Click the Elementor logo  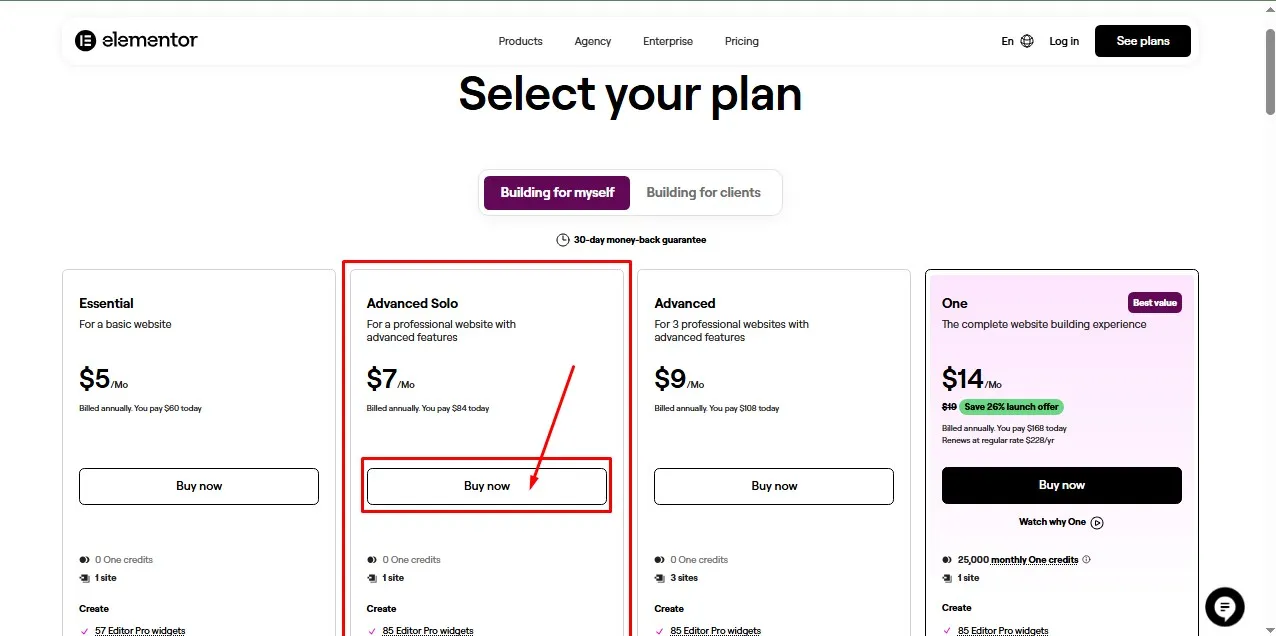[136, 40]
